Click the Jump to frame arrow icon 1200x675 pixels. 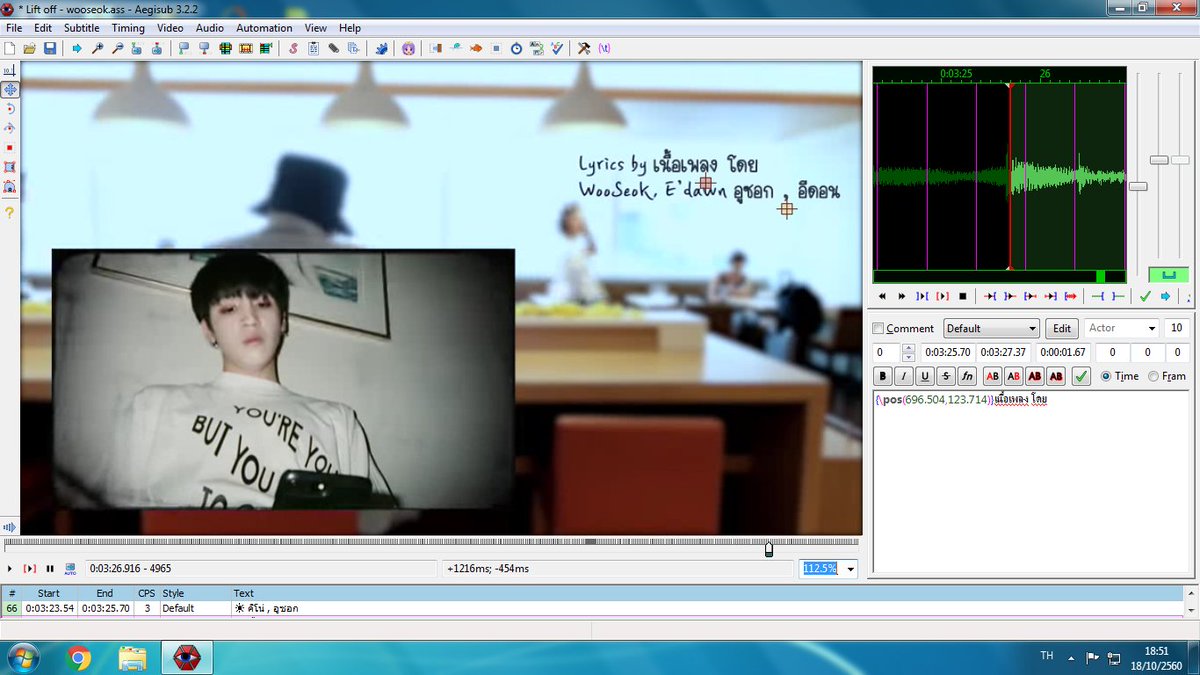click(x=77, y=48)
